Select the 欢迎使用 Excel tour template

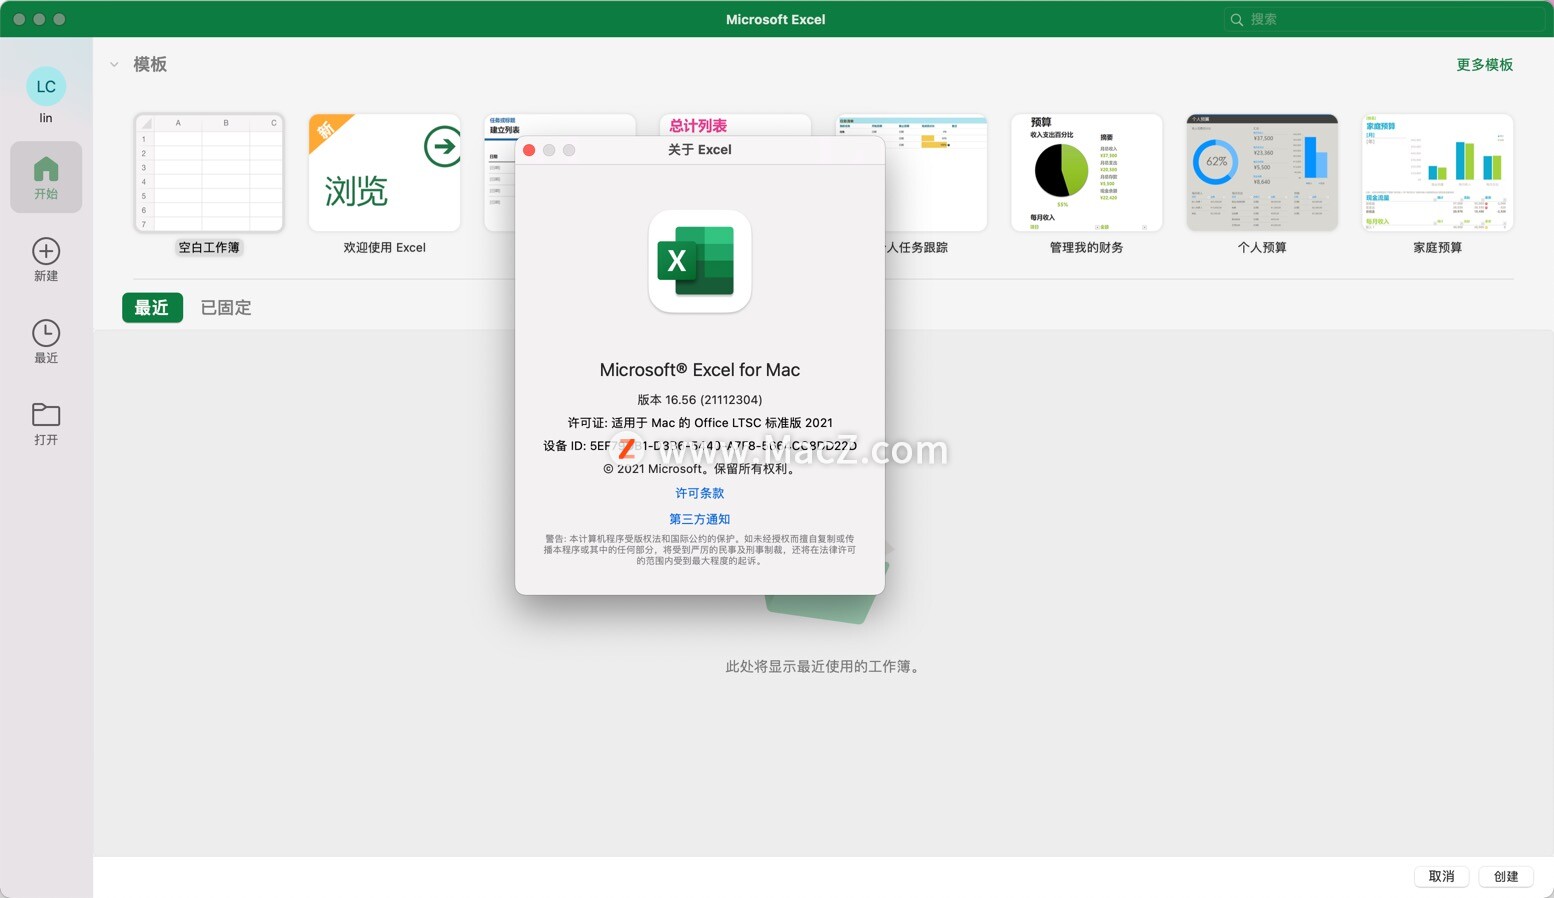point(385,172)
